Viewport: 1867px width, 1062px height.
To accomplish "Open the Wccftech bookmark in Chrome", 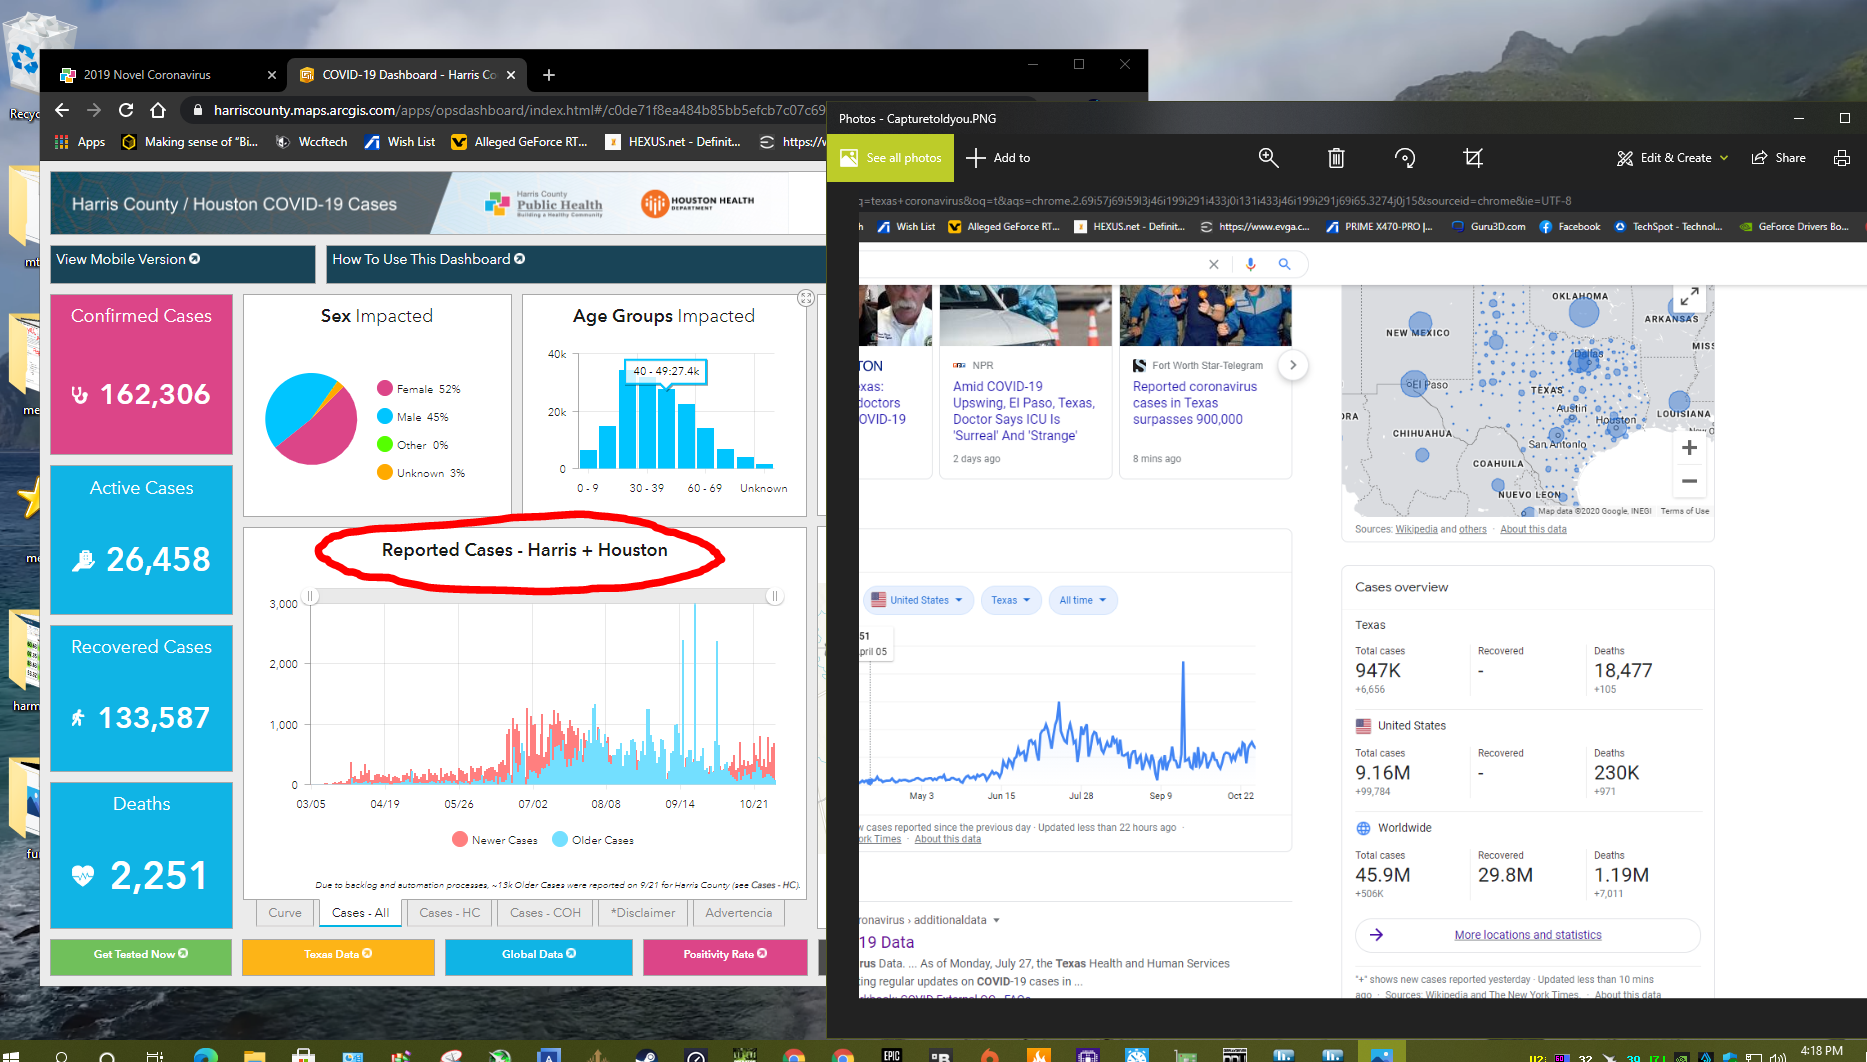I will pos(311,142).
